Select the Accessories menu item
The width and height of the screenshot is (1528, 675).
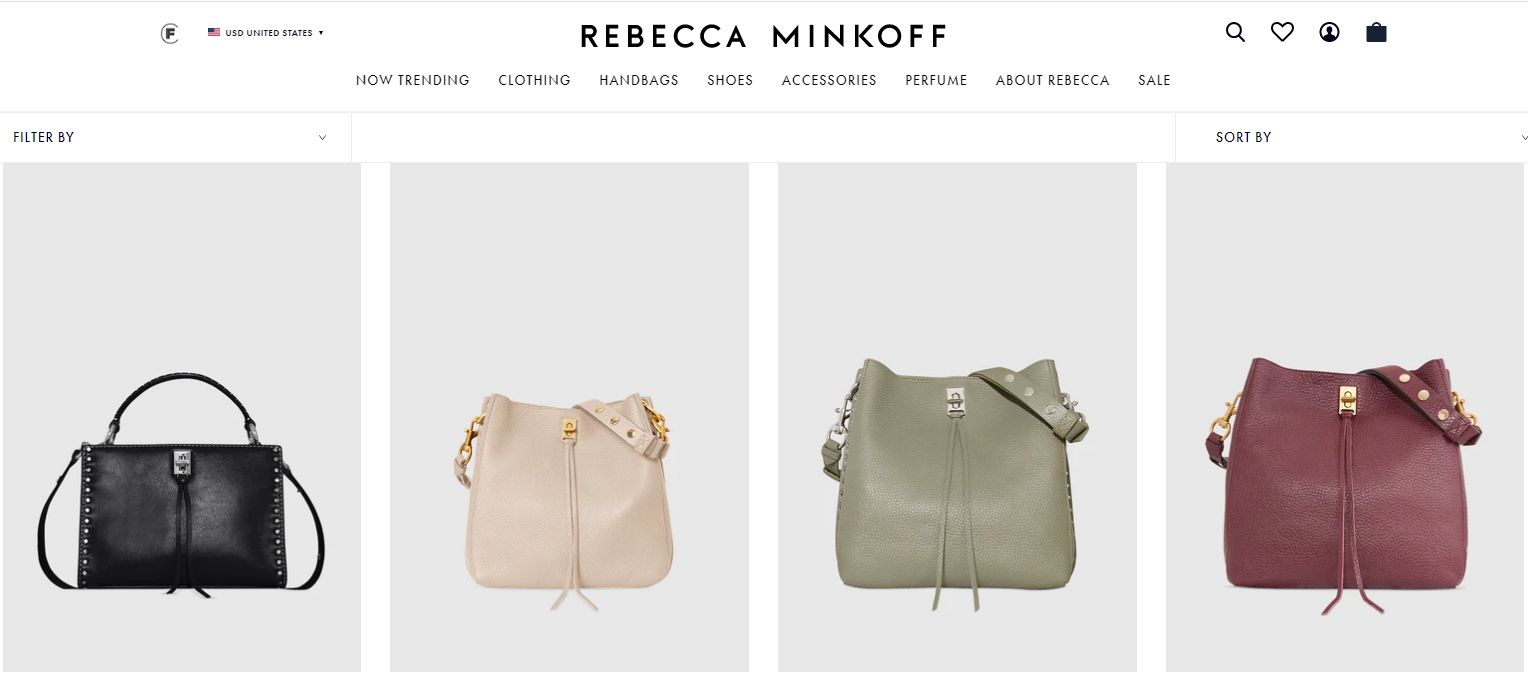pyautogui.click(x=829, y=80)
